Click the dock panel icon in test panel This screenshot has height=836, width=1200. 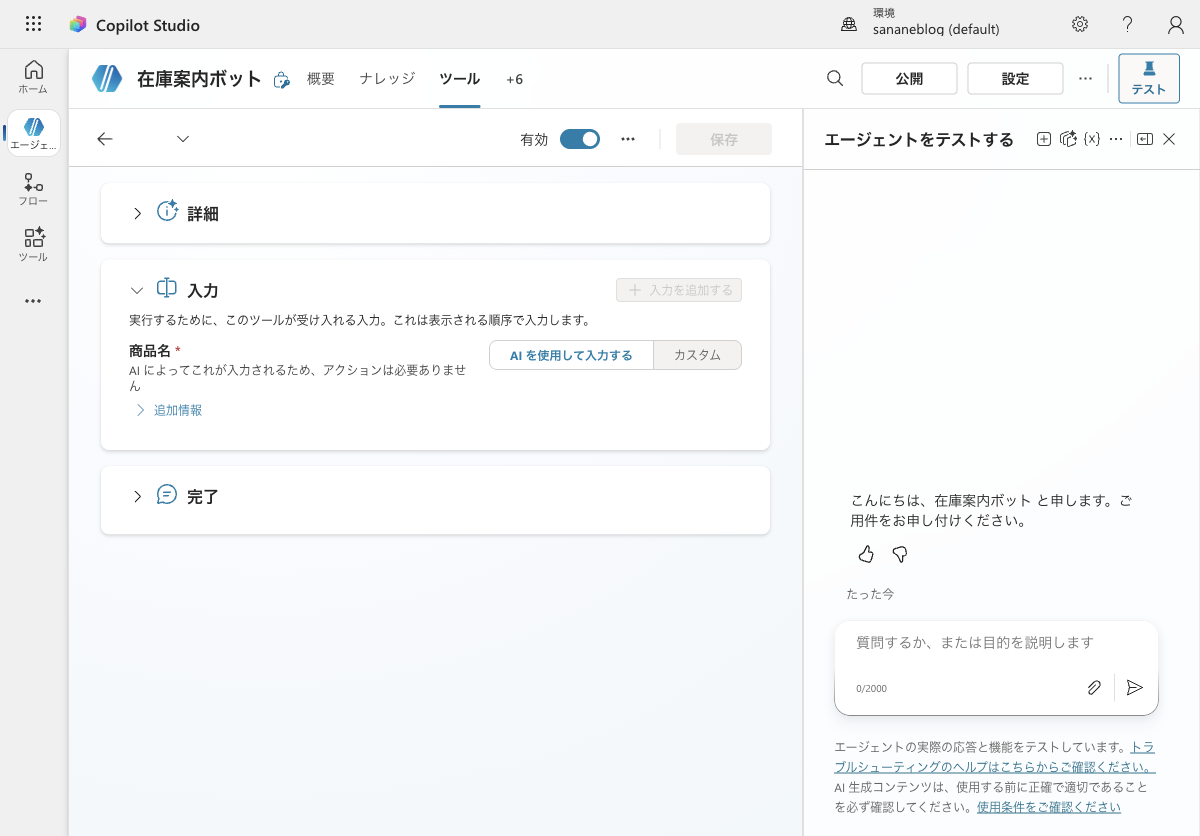(1145, 139)
